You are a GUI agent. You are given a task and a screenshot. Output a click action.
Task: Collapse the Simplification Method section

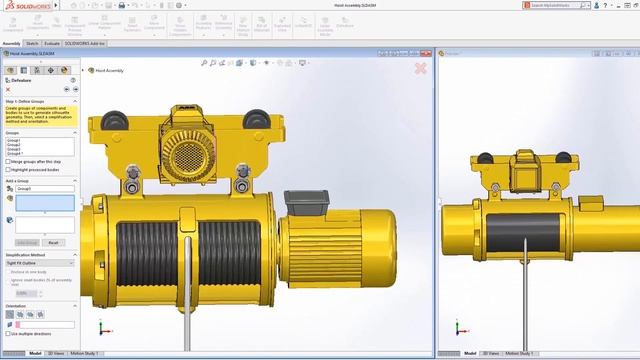pos(75,255)
